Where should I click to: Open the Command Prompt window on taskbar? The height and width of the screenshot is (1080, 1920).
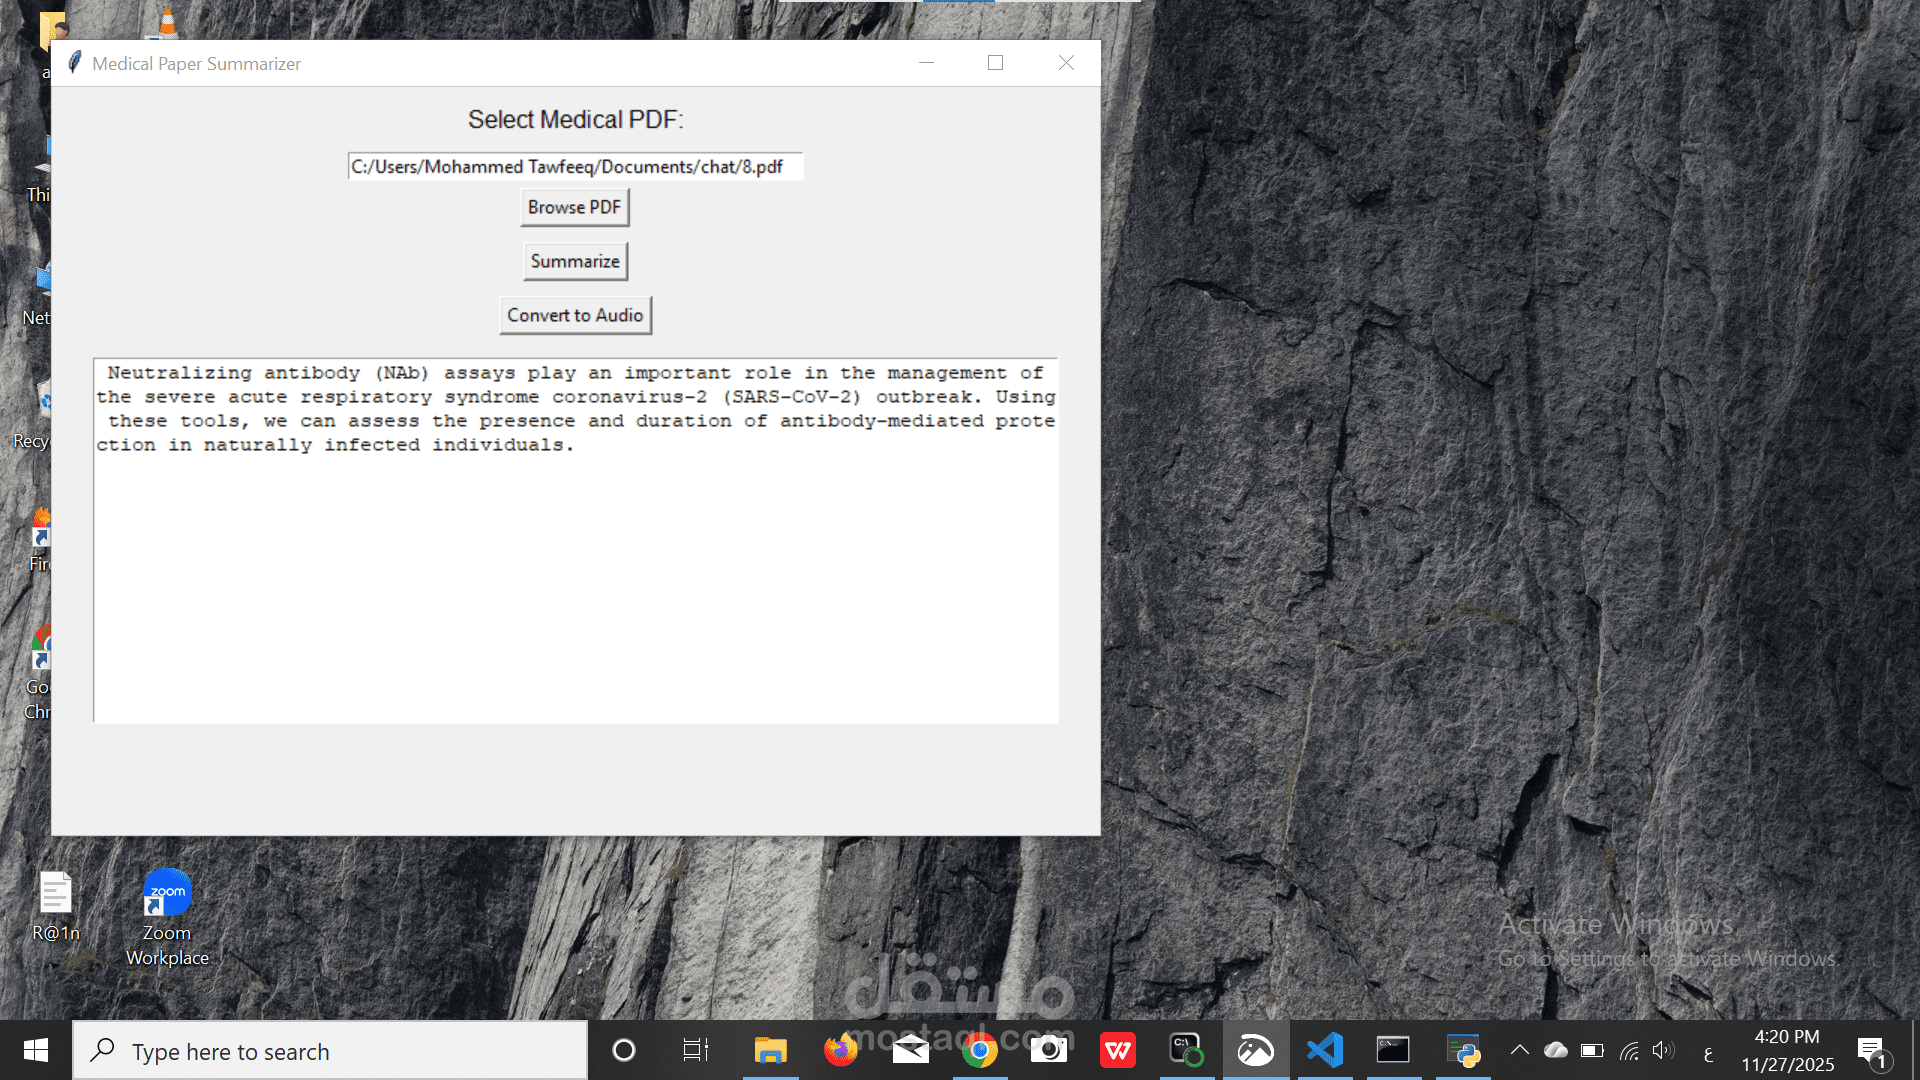click(x=1394, y=1050)
